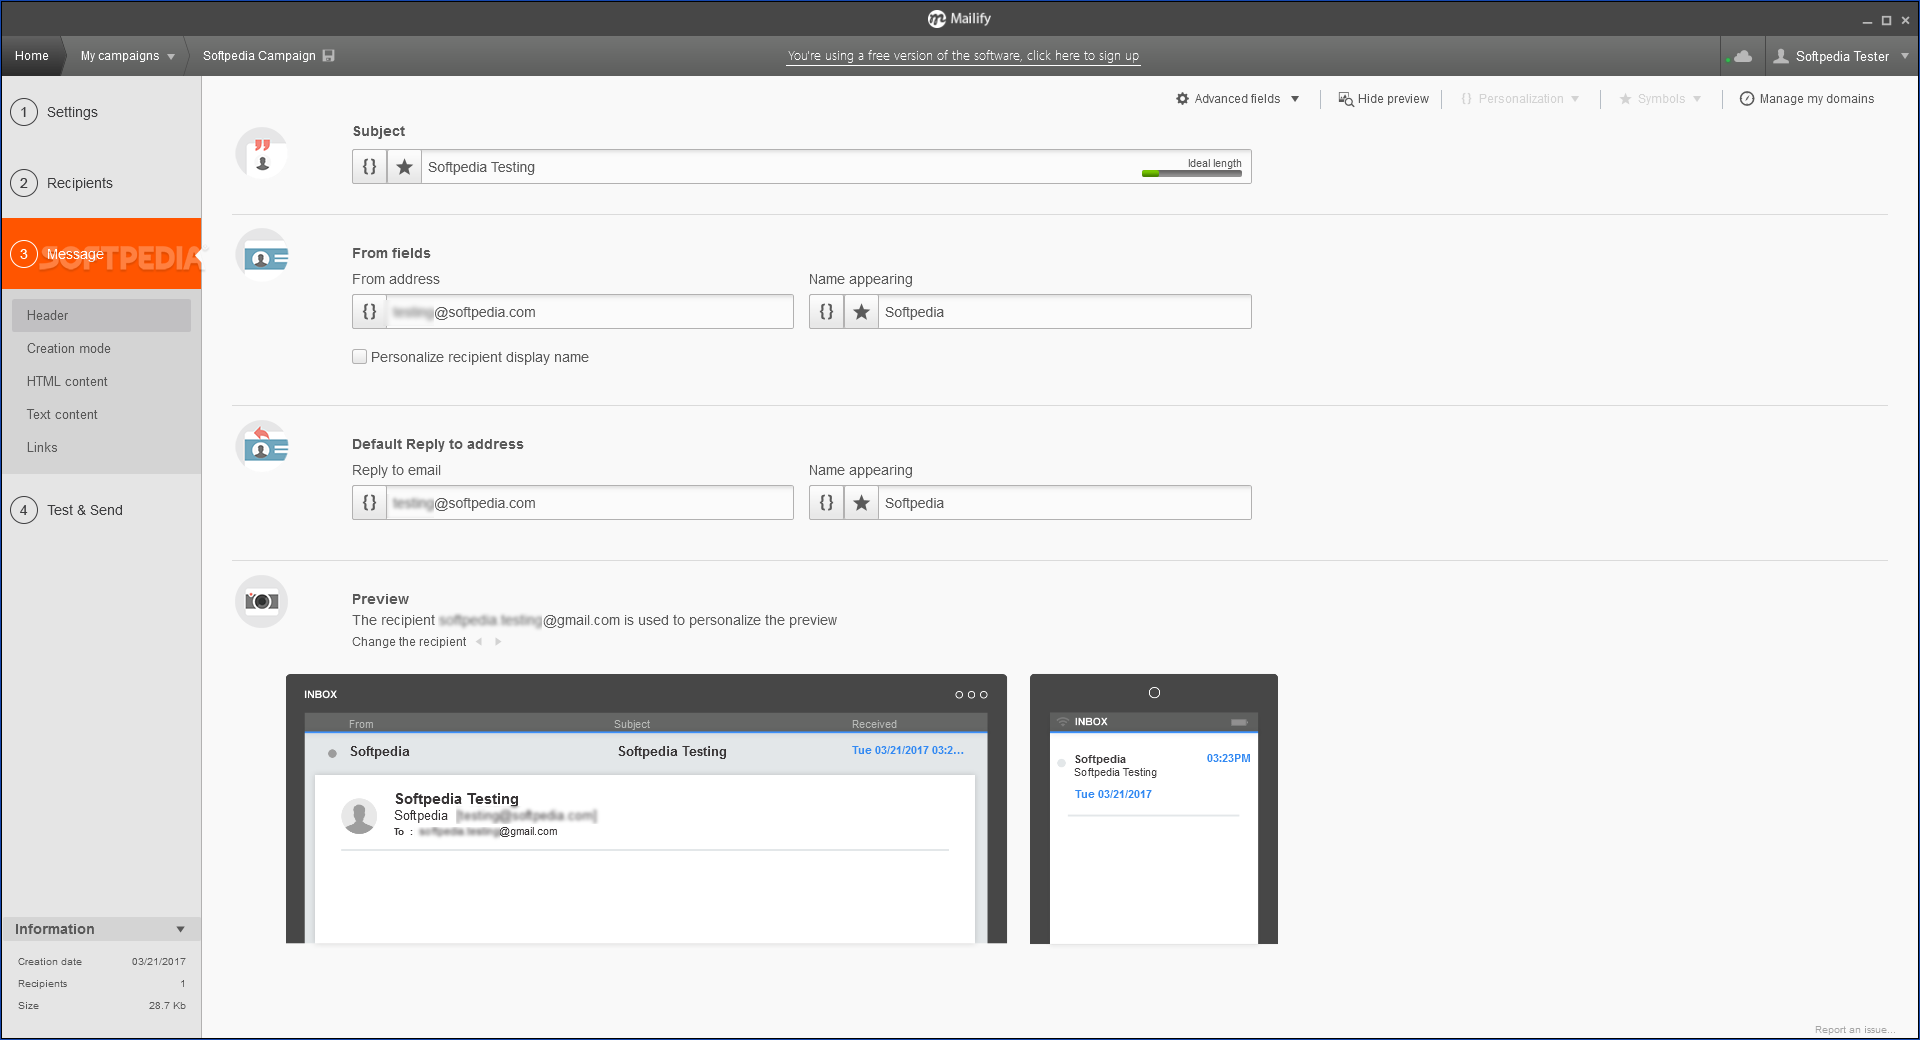The width and height of the screenshot is (1920, 1040).
Task: Click the save icon beside Softpedia Campaign
Action: [x=329, y=56]
